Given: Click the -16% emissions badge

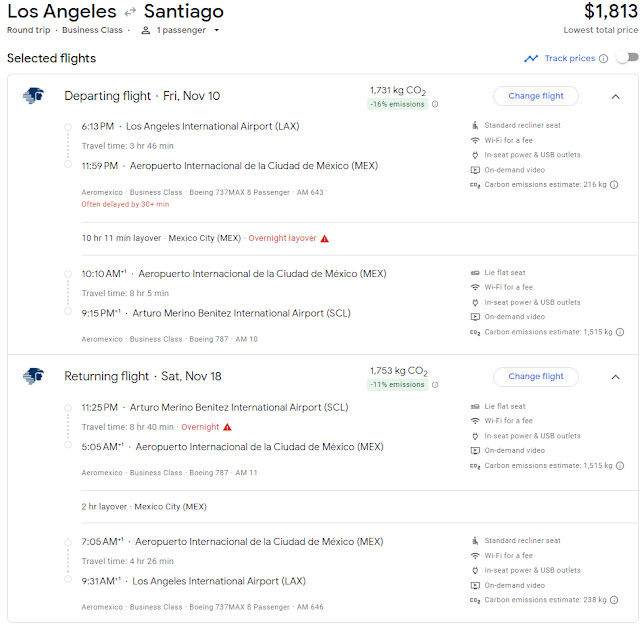Looking at the screenshot, I should click(x=396, y=104).
